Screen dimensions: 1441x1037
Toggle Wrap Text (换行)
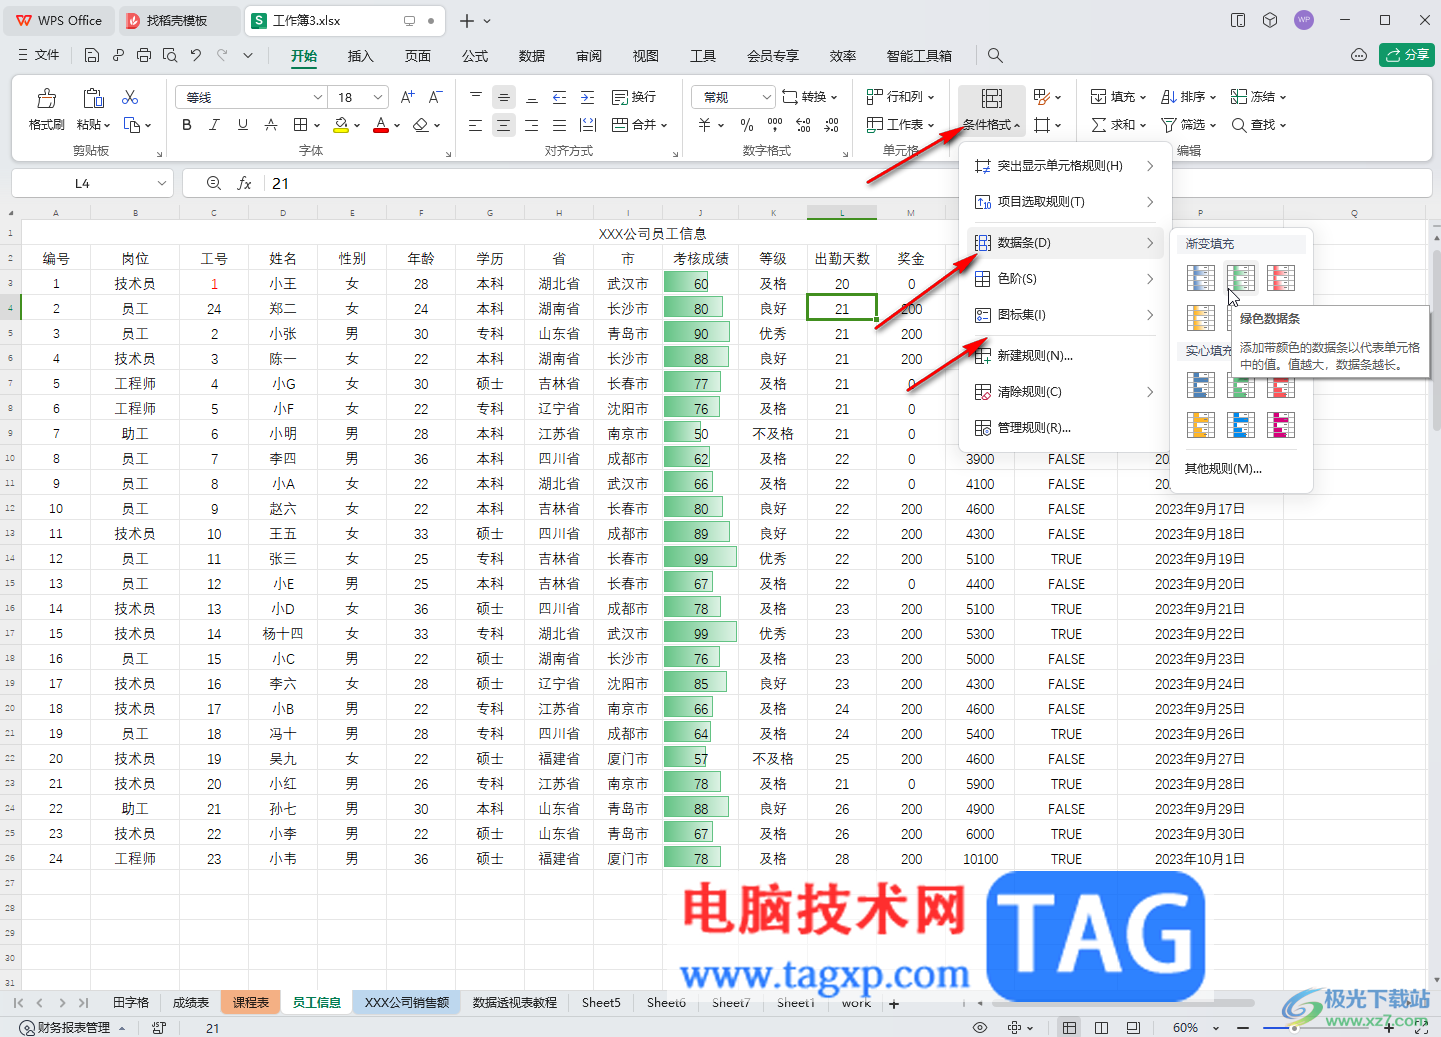[x=634, y=97]
